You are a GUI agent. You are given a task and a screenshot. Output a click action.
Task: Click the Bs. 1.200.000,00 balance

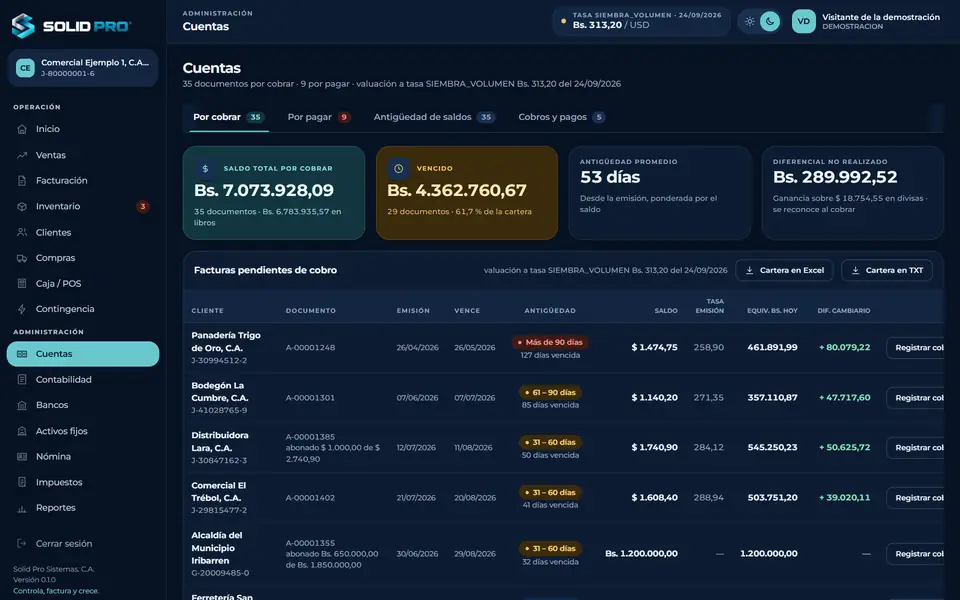[x=641, y=553]
